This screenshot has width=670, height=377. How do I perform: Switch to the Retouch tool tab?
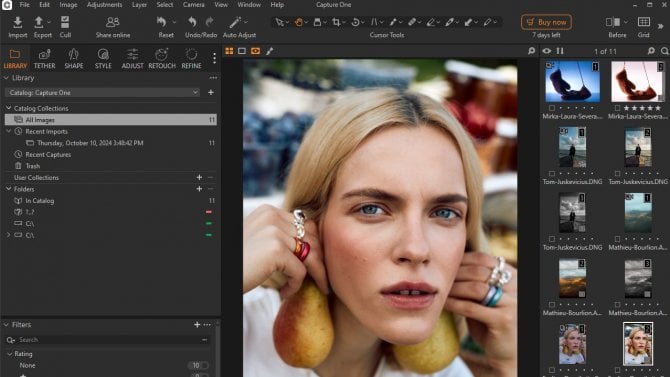click(162, 59)
